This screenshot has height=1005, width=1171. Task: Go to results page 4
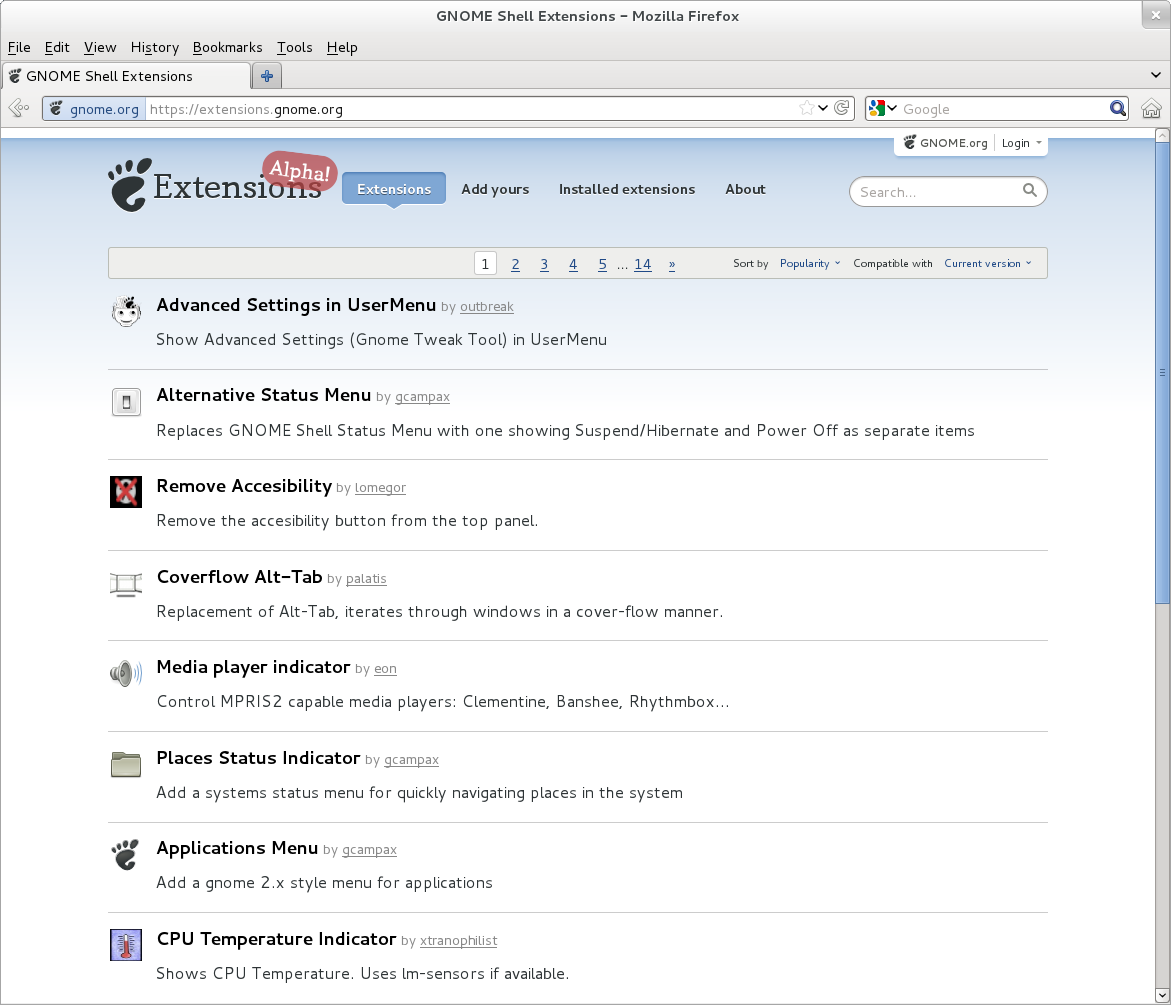[573, 264]
